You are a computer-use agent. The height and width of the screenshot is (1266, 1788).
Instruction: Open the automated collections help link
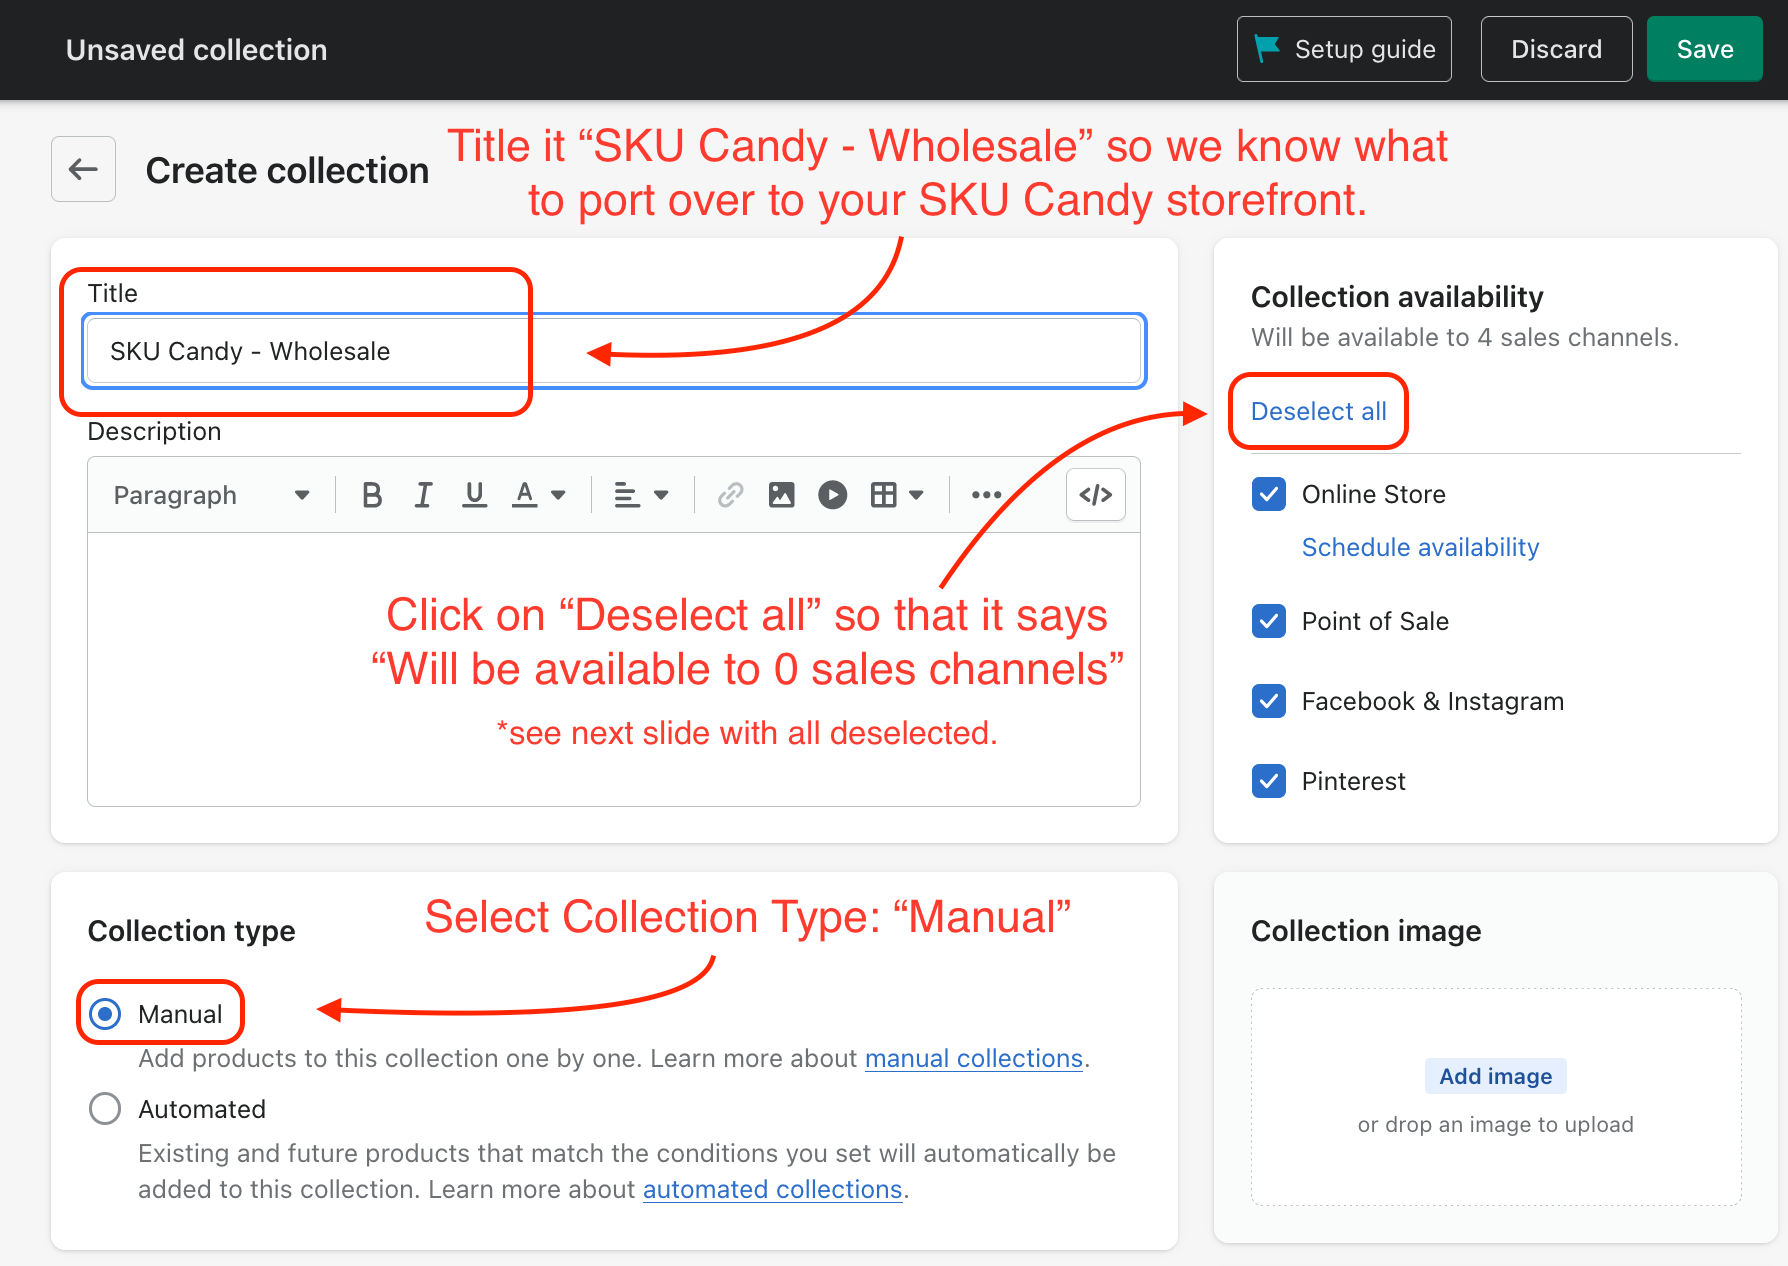tap(772, 1189)
